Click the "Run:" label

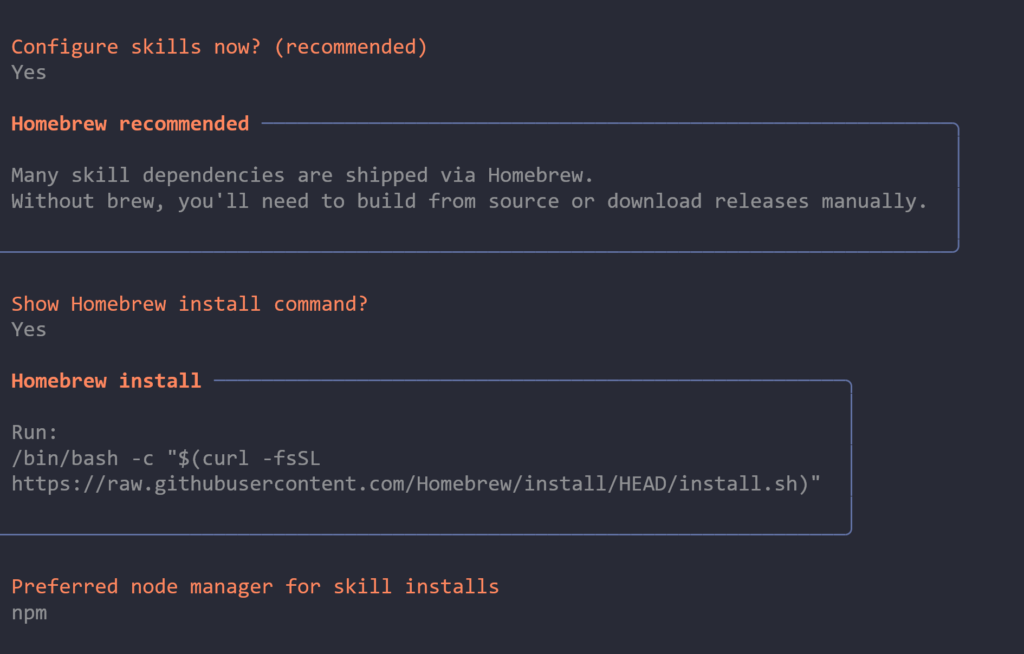(x=35, y=433)
